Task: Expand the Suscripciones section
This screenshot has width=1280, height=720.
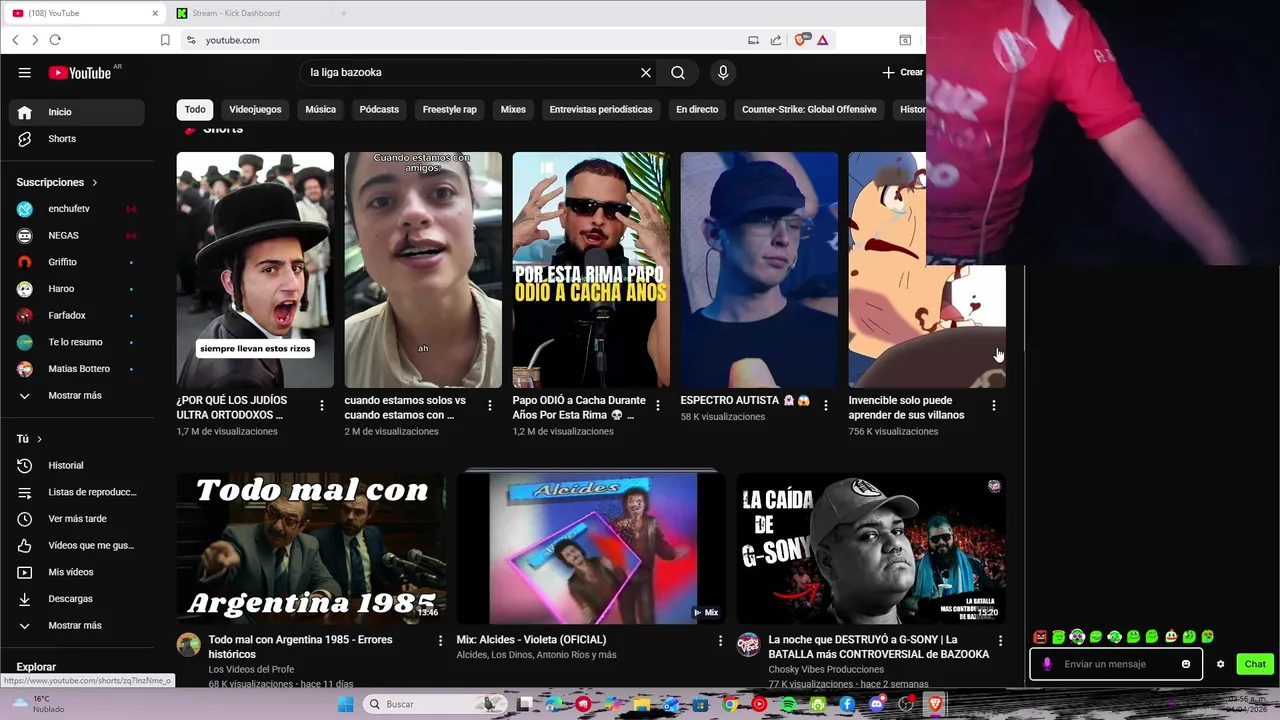Action: (x=57, y=182)
